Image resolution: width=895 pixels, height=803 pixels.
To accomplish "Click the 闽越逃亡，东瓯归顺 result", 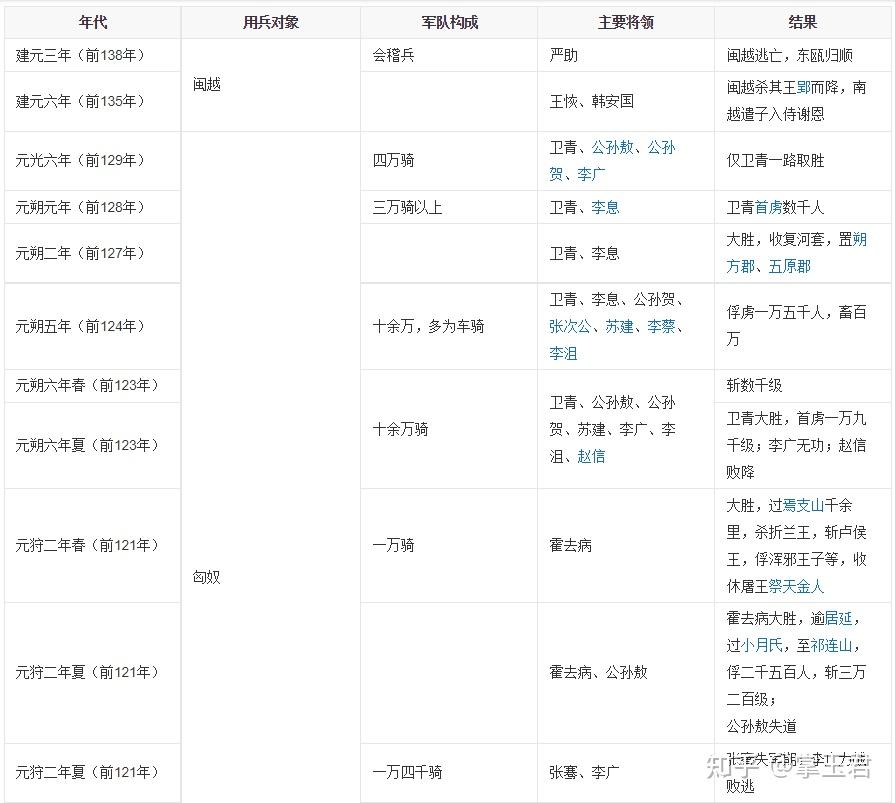I will pos(803,55).
